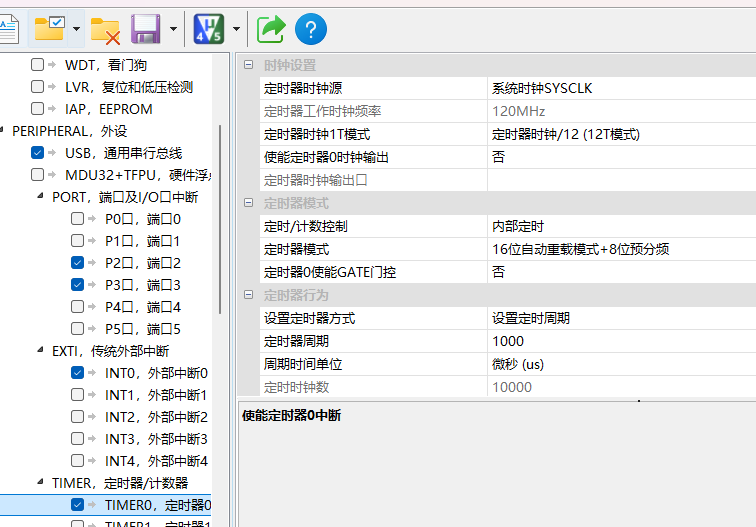The image size is (756, 527).
Task: Open dropdown arrow beside the uVision icon
Action: click(x=236, y=29)
